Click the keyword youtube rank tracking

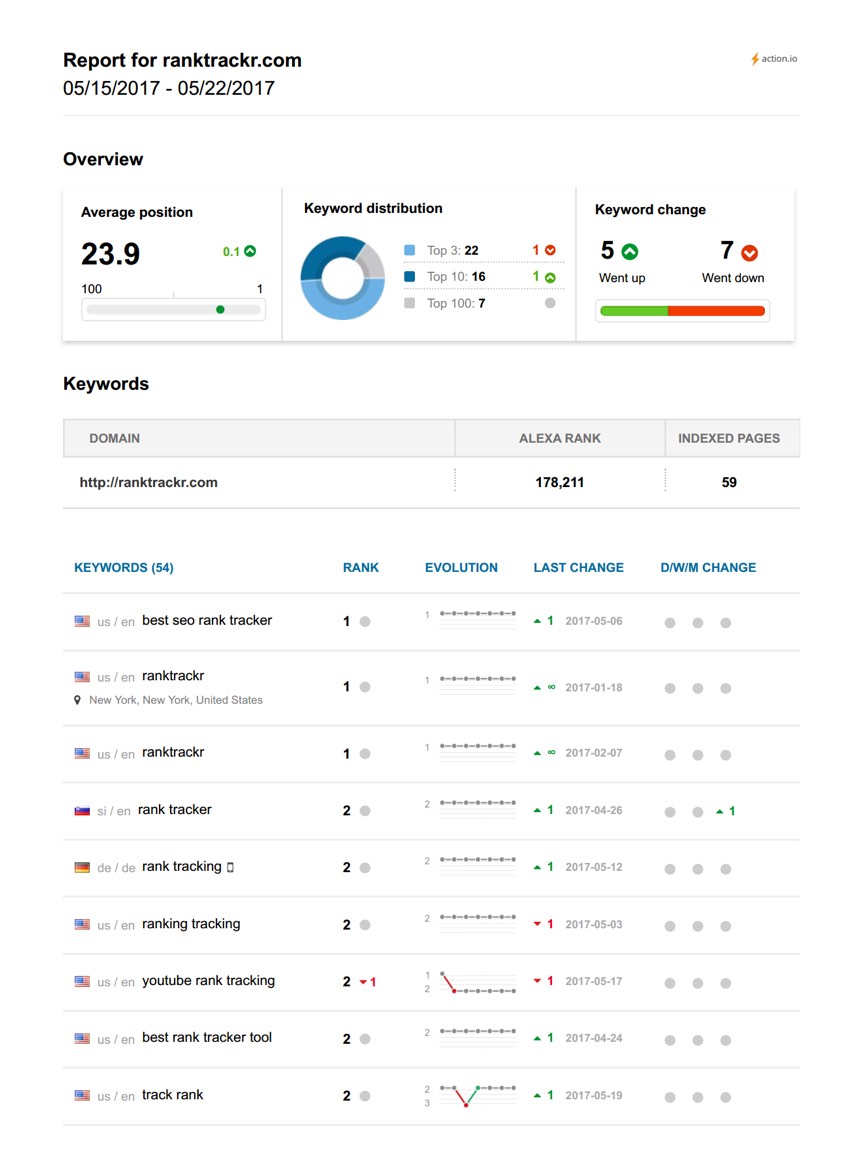[208, 981]
